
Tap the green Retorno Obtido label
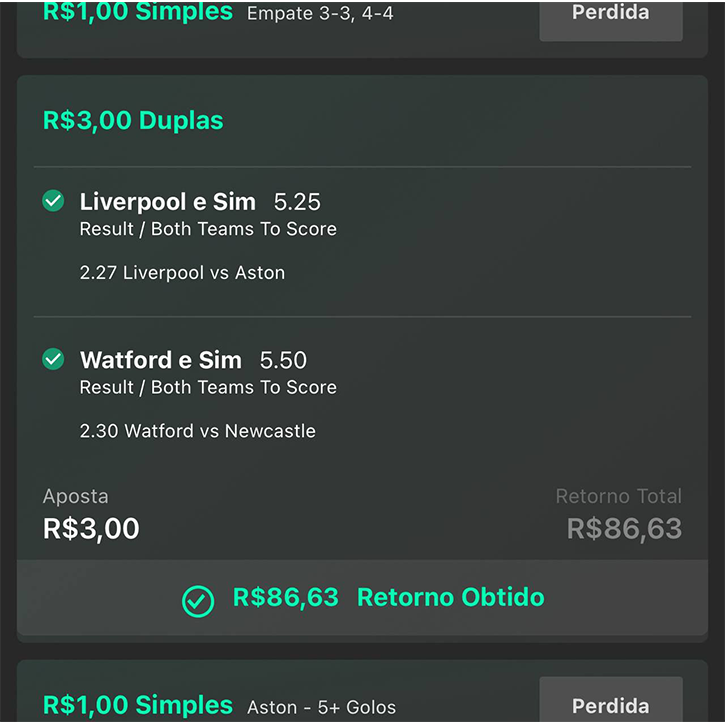tap(450, 598)
